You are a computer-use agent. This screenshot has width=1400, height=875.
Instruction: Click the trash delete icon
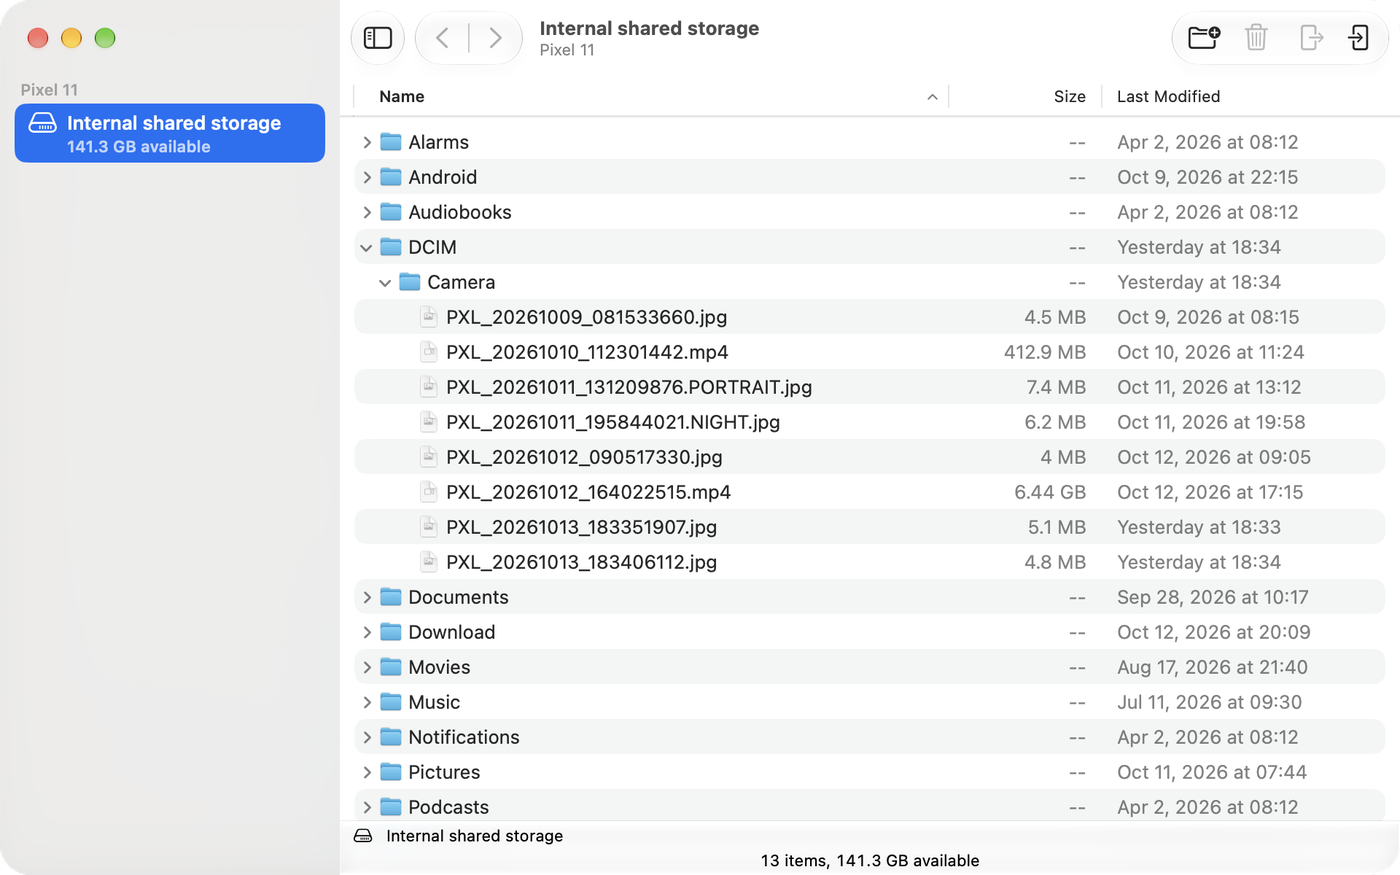pyautogui.click(x=1256, y=38)
